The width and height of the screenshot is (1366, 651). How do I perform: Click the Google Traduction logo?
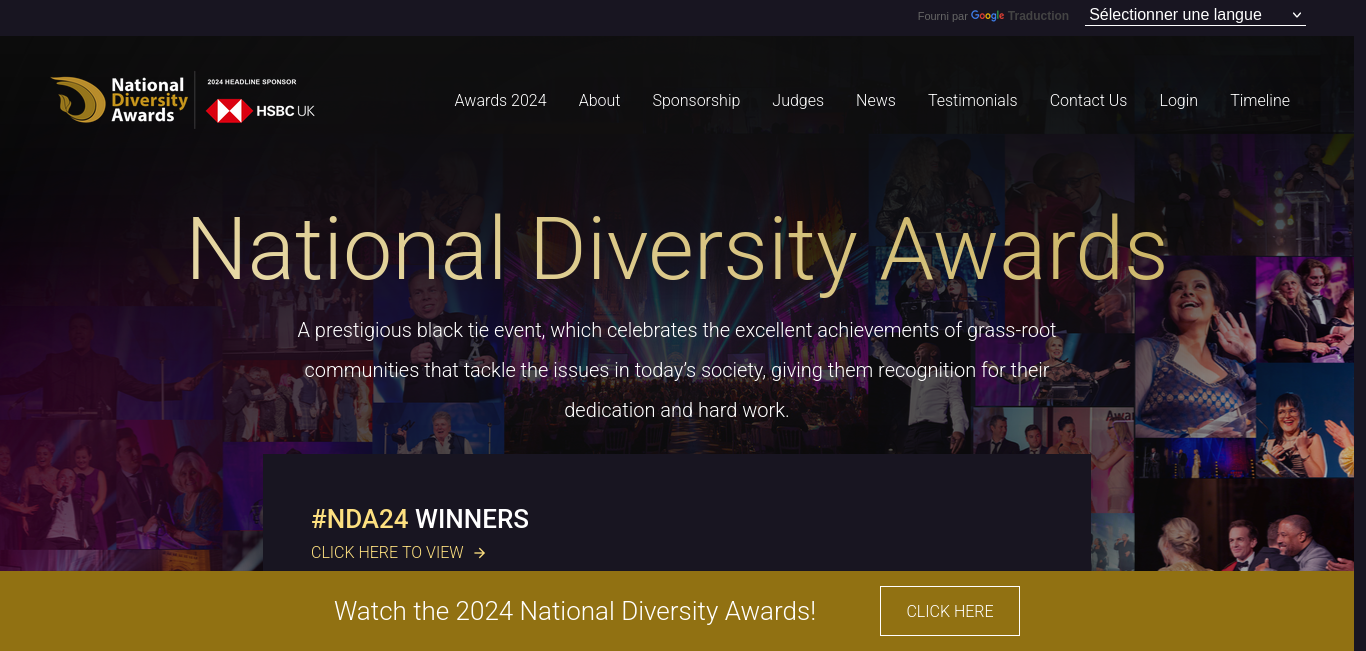(x=1020, y=16)
